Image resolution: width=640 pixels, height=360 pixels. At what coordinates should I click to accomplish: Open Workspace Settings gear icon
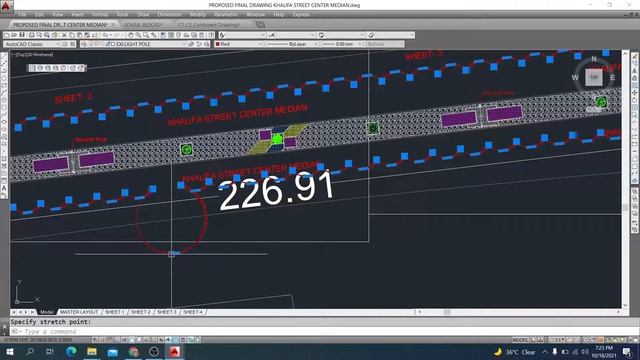point(65,44)
